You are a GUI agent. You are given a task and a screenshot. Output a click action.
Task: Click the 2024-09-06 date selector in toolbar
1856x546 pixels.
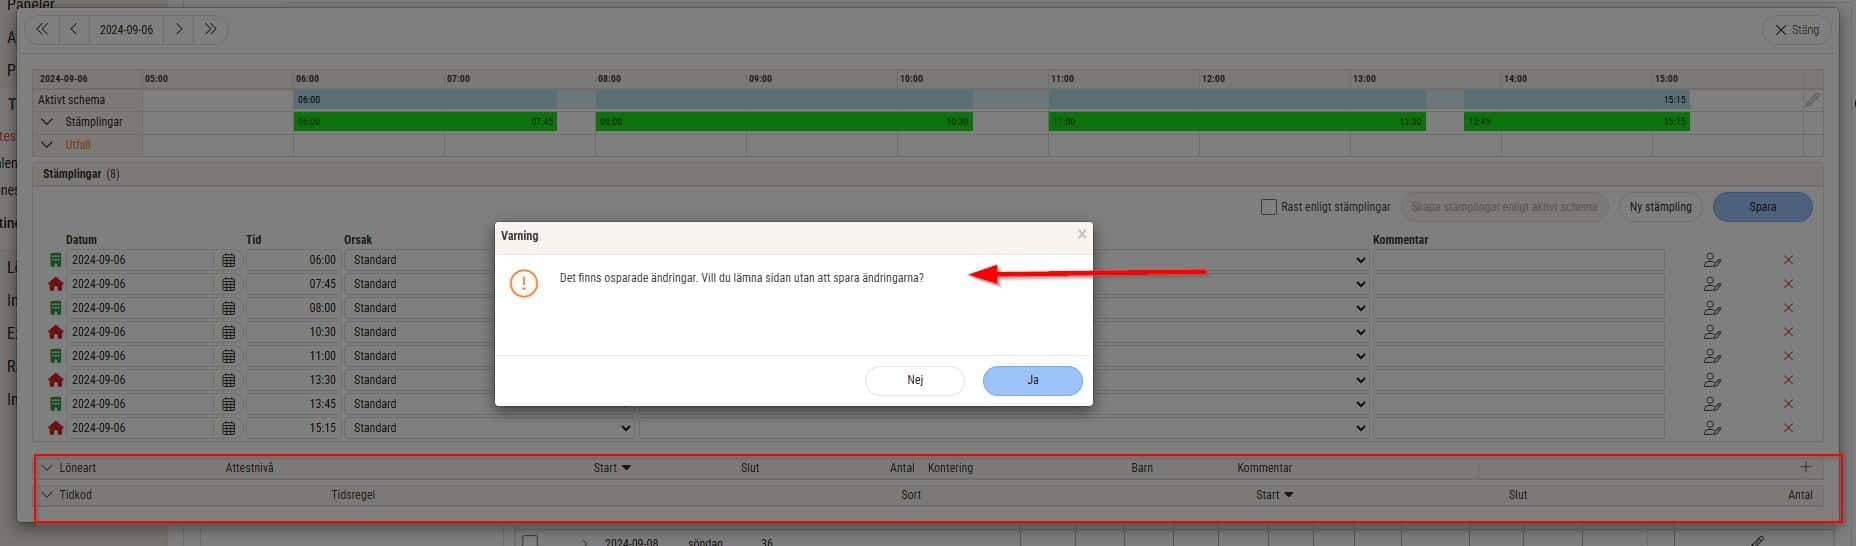[126, 29]
